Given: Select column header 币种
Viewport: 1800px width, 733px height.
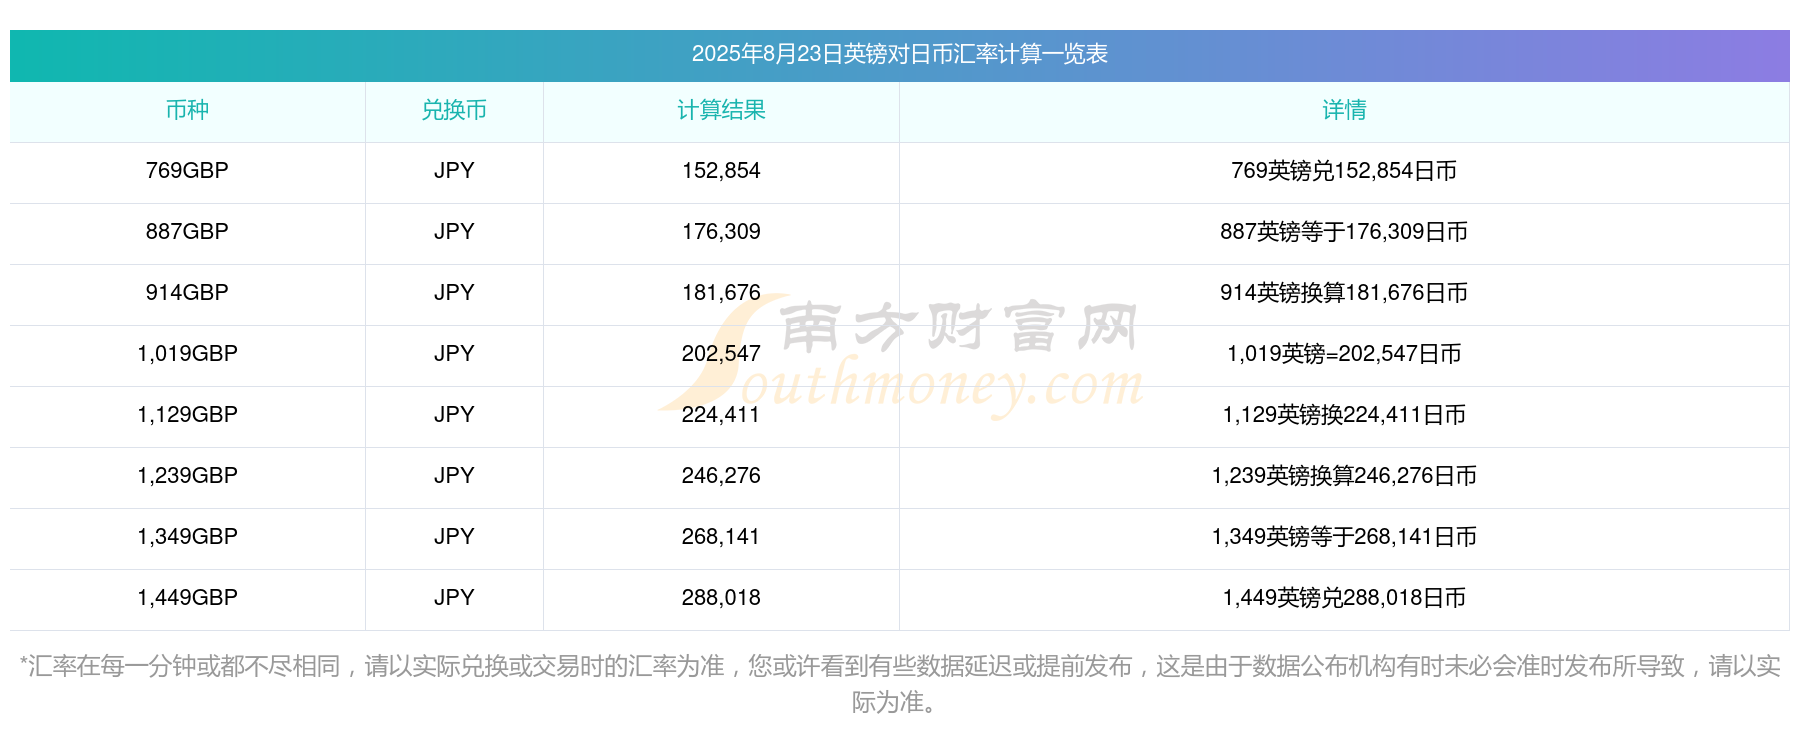Looking at the screenshot, I should pyautogui.click(x=187, y=110).
